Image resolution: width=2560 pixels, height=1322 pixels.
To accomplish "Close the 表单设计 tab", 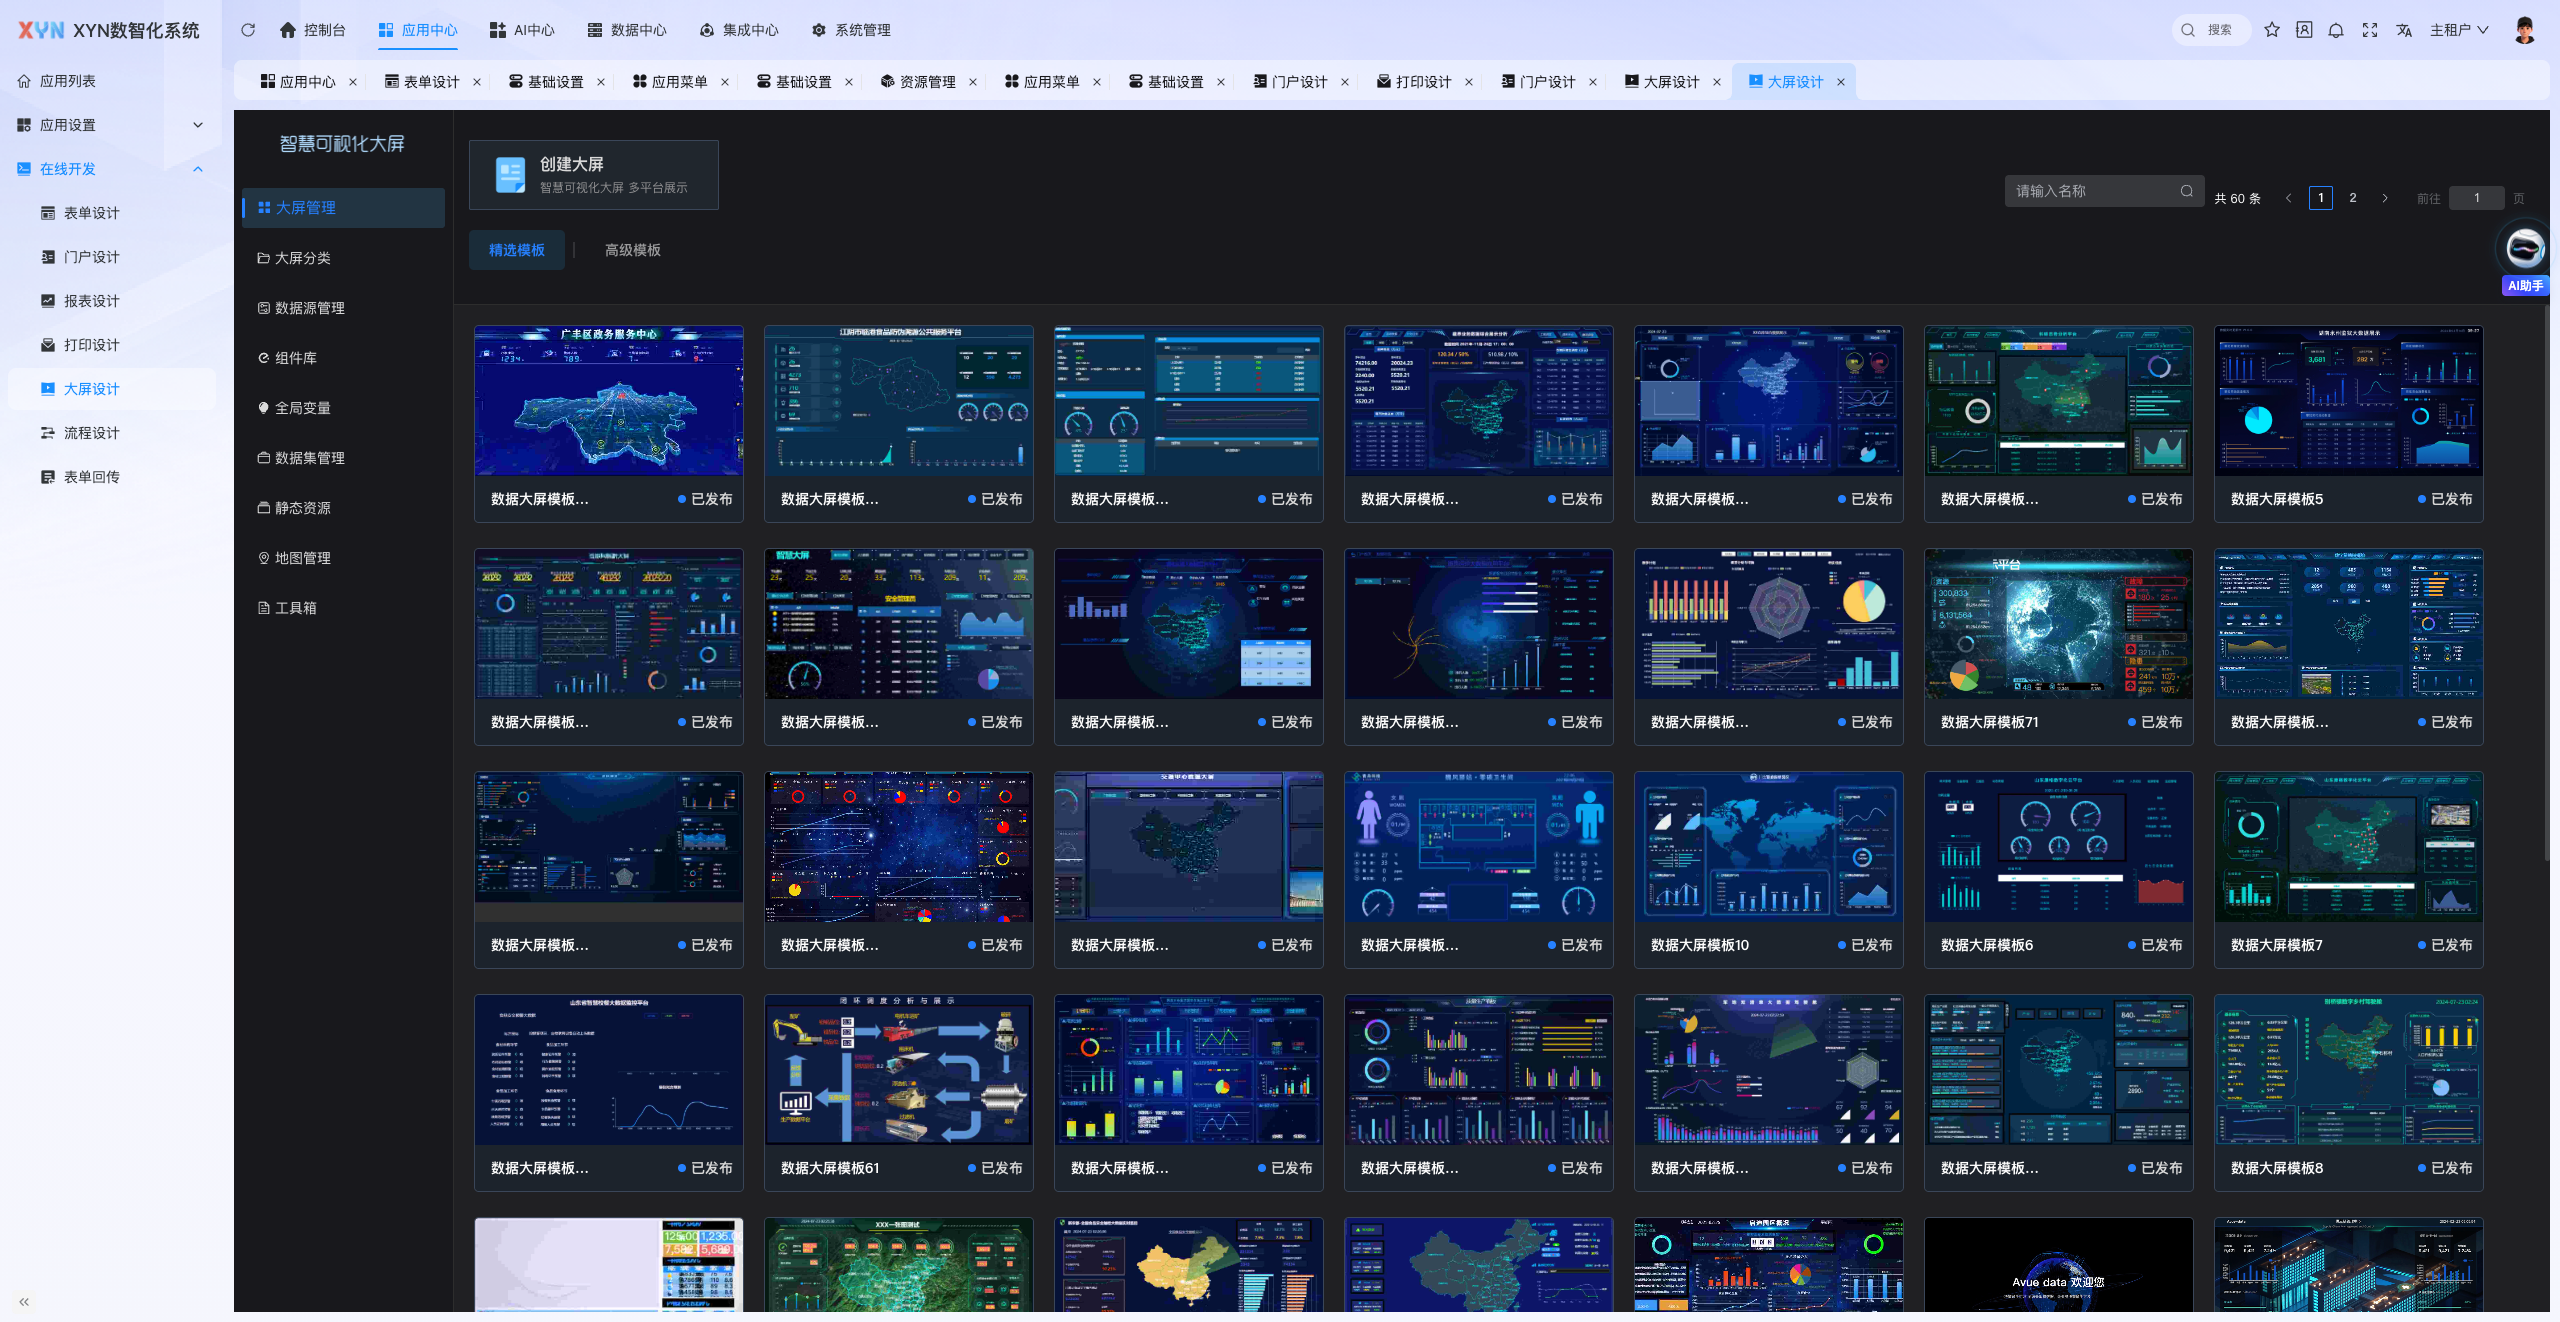I will point(477,82).
